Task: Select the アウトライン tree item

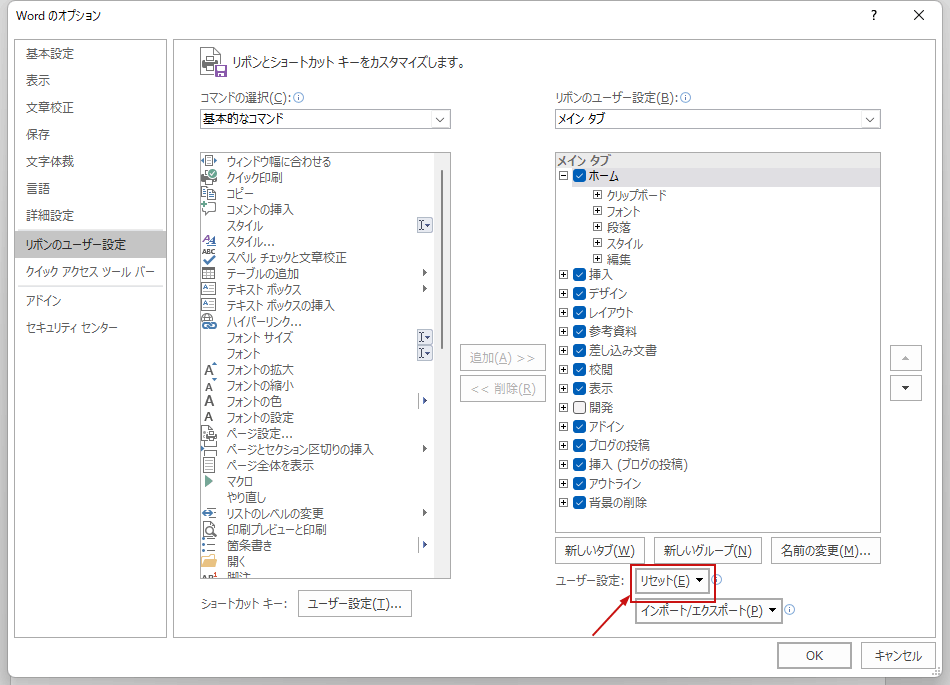Action: click(x=615, y=483)
